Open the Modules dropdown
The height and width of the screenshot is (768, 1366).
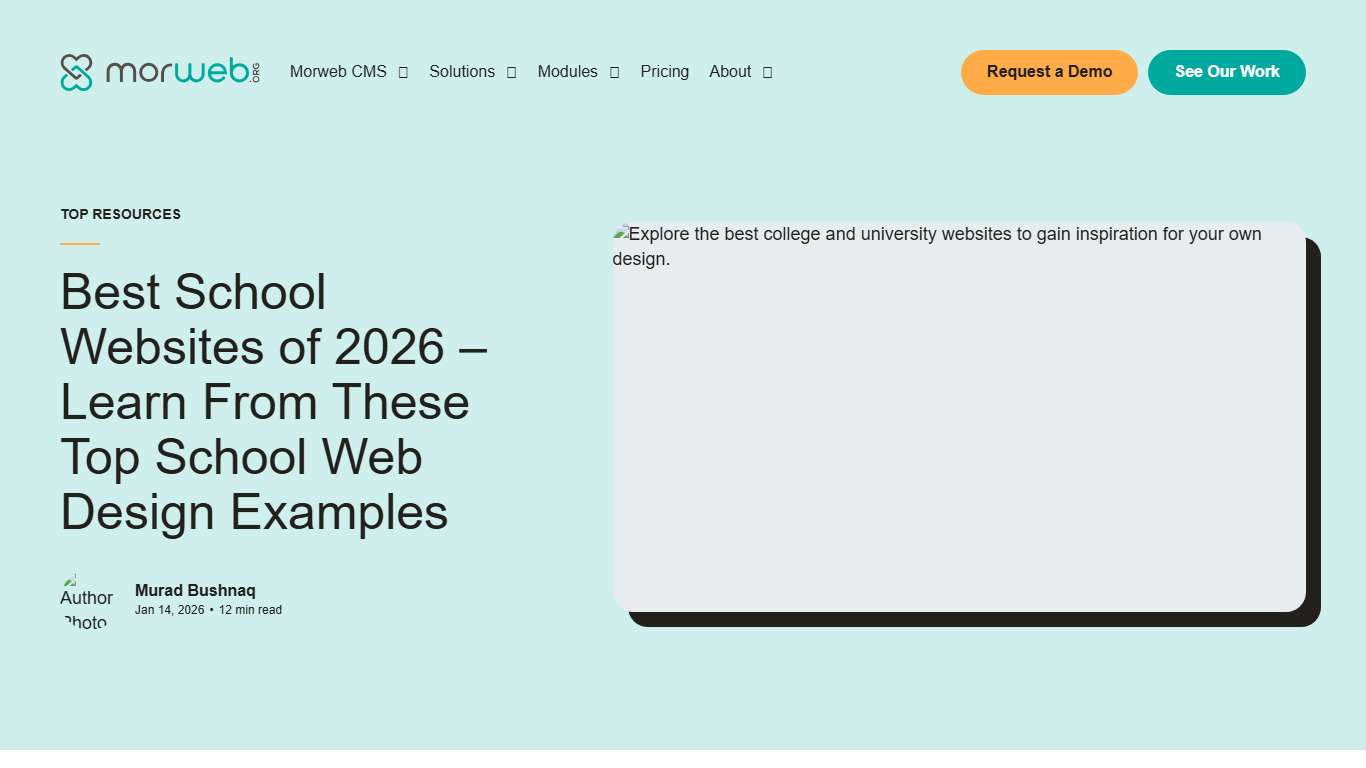pyautogui.click(x=567, y=71)
